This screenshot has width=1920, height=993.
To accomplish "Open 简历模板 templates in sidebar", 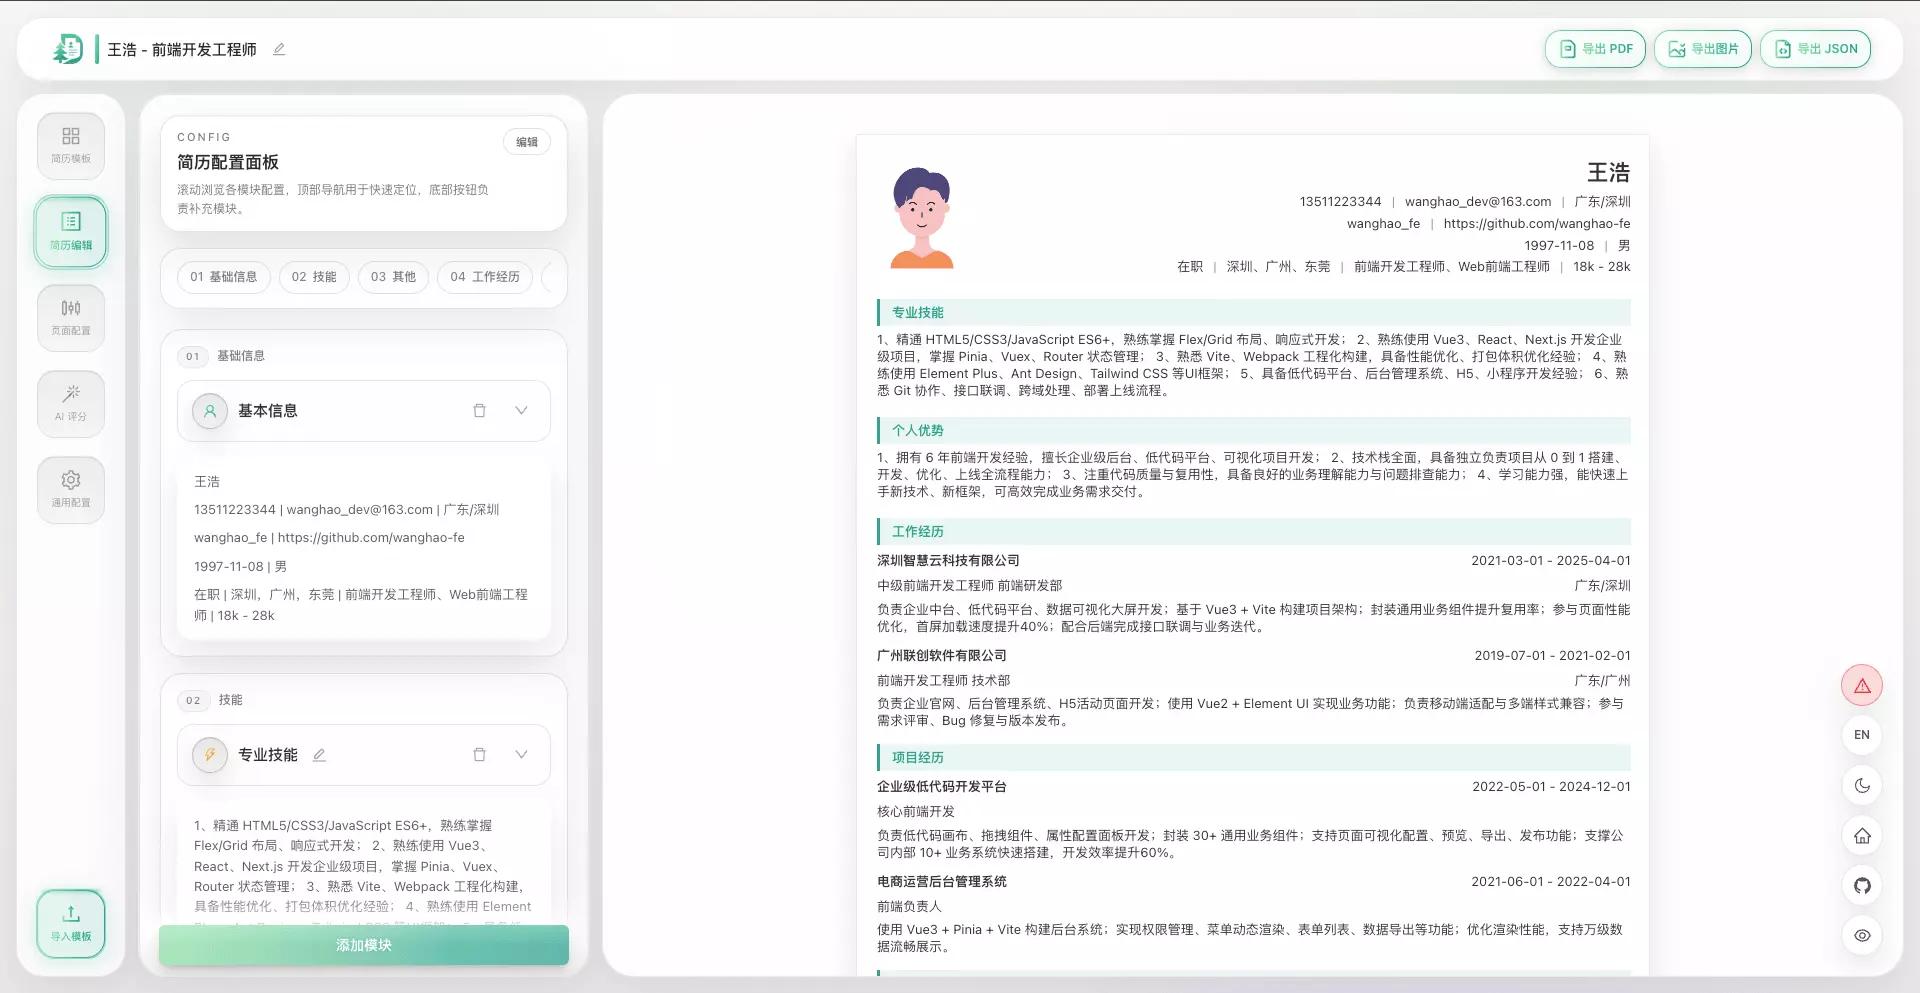I will 71,145.
